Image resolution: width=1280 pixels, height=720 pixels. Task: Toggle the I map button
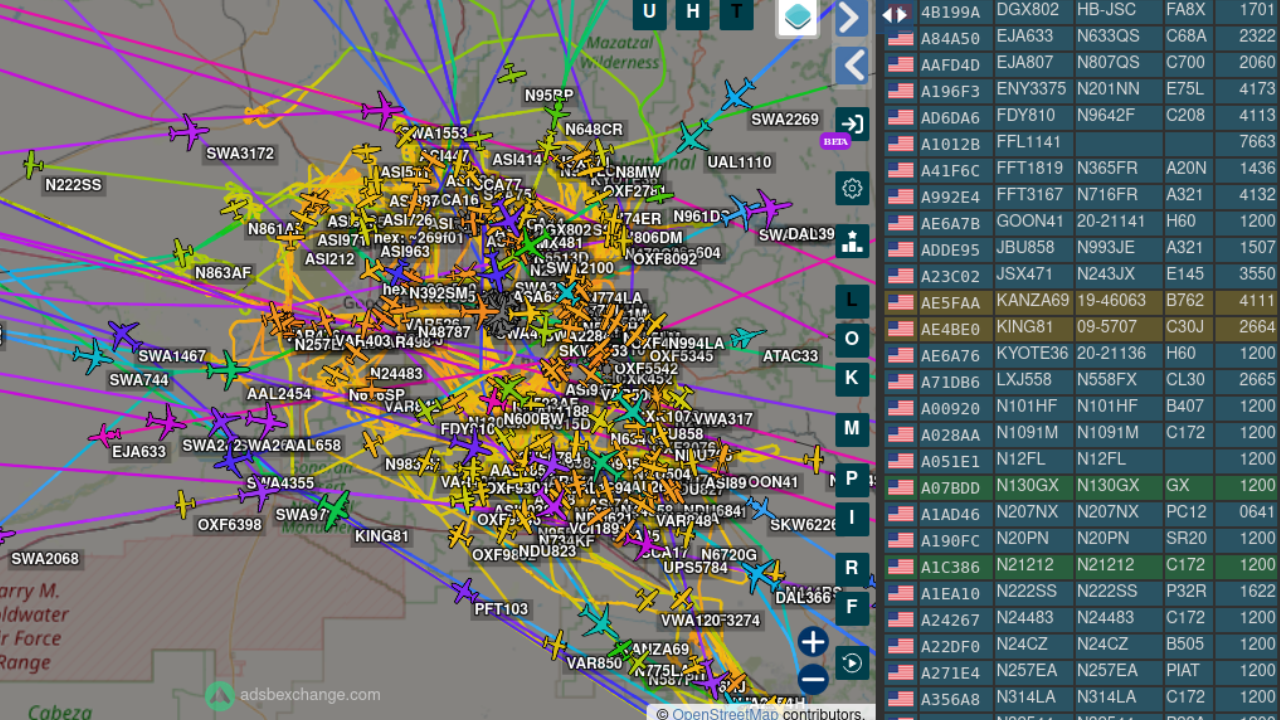tap(852, 517)
